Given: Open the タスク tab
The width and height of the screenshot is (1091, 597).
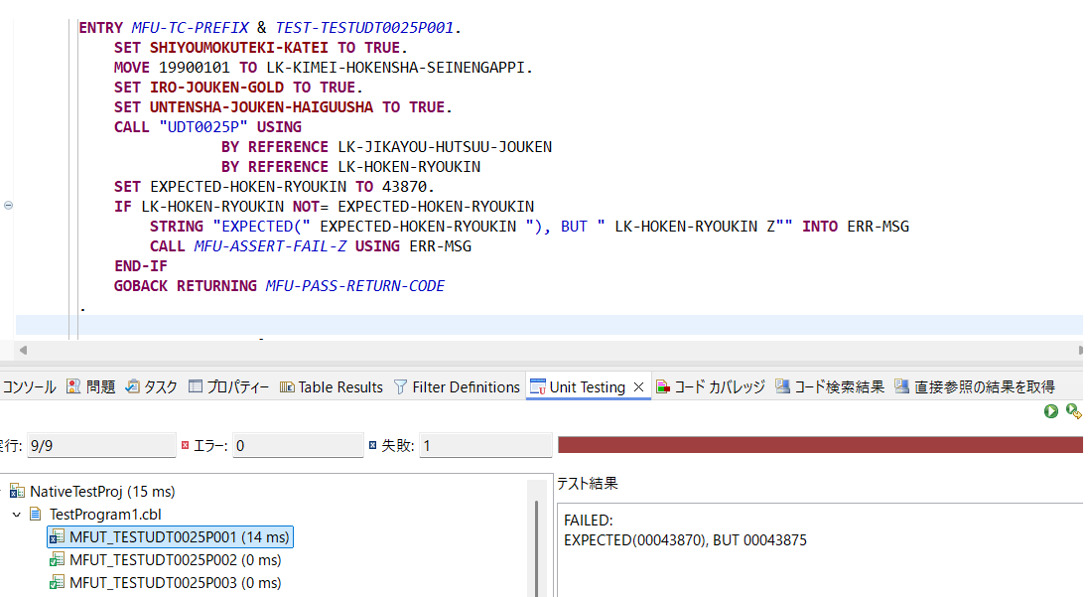Looking at the screenshot, I should [x=140, y=387].
